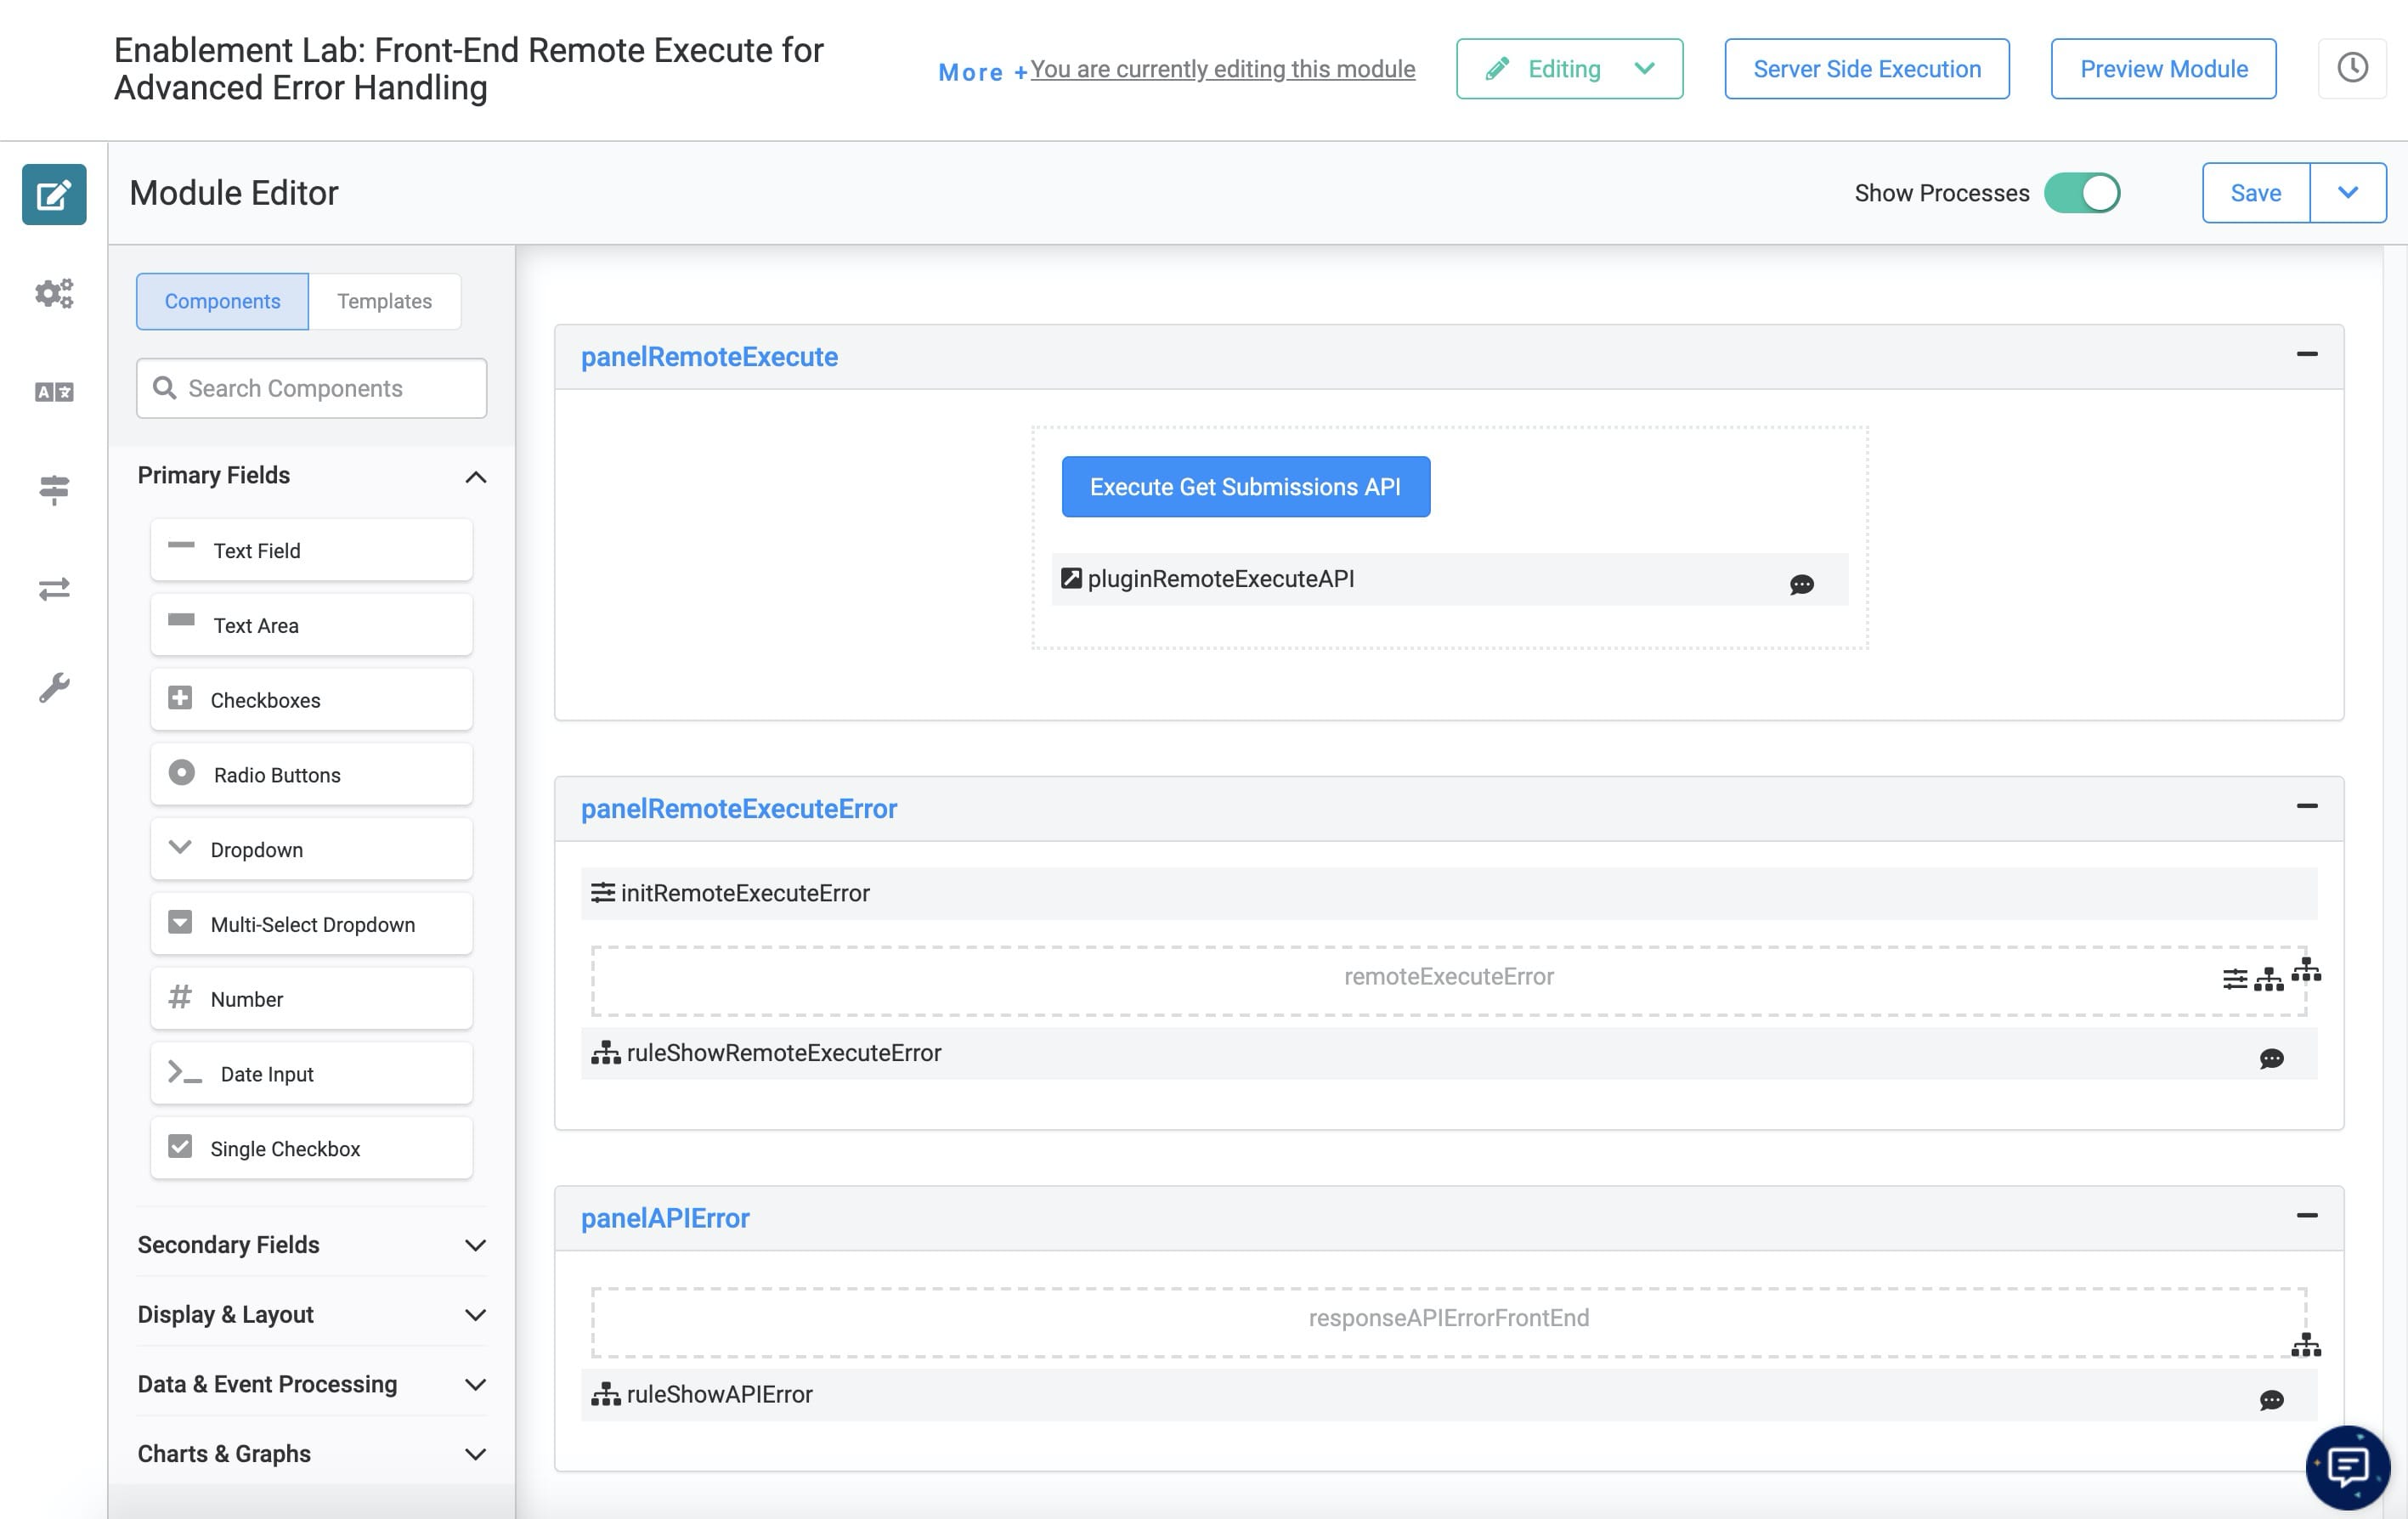Open the wrench tools icon in sidebar

click(54, 687)
